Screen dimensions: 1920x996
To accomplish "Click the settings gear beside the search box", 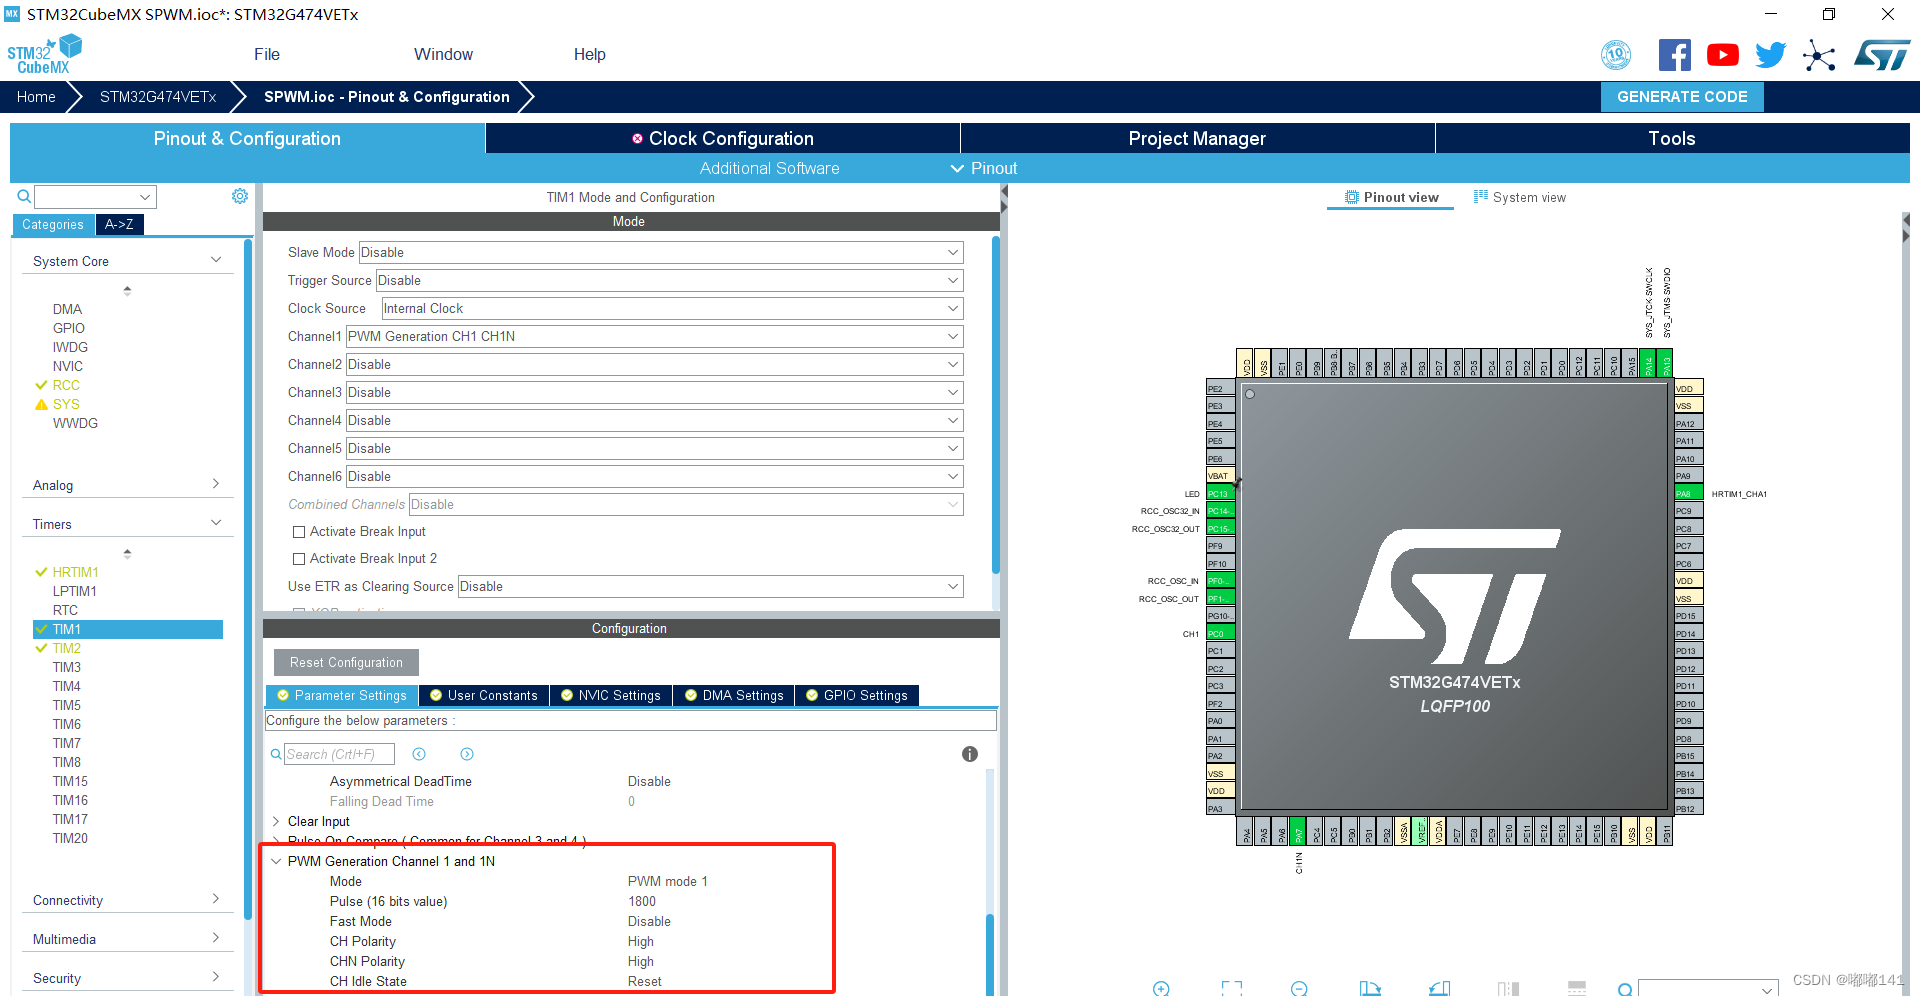I will point(240,196).
